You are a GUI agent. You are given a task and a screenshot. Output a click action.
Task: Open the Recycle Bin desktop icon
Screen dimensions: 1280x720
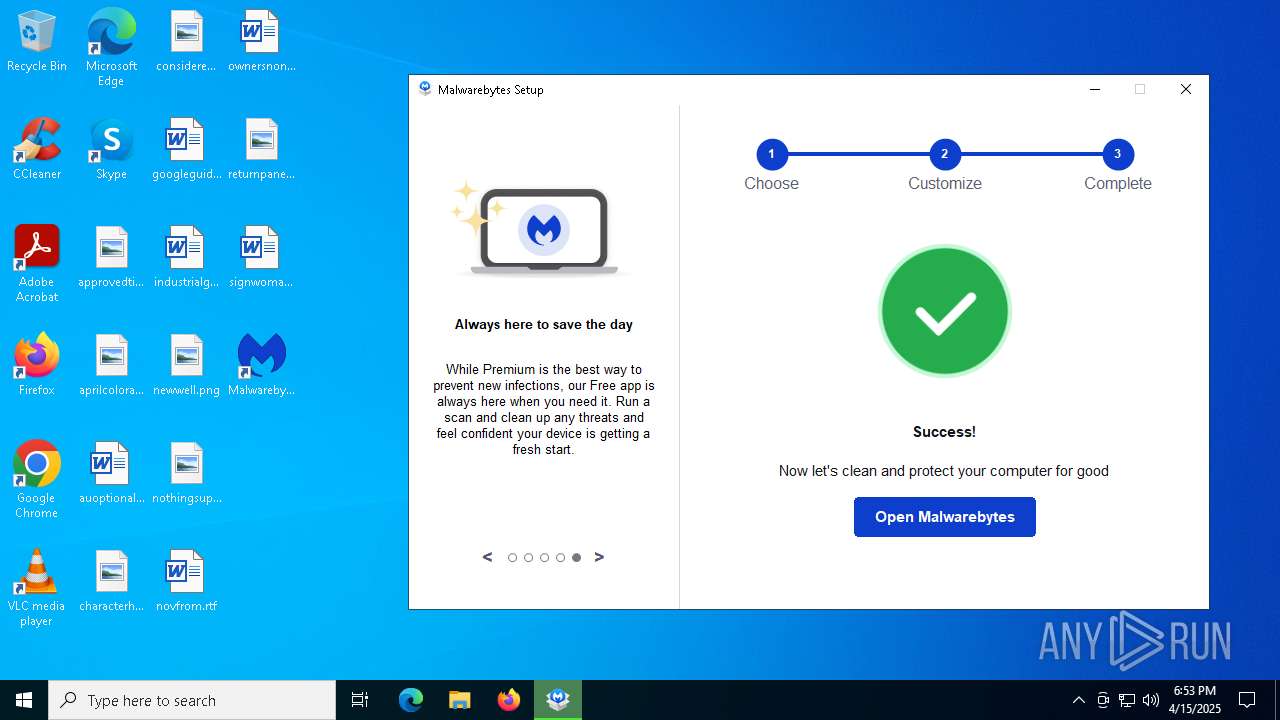[x=37, y=42]
